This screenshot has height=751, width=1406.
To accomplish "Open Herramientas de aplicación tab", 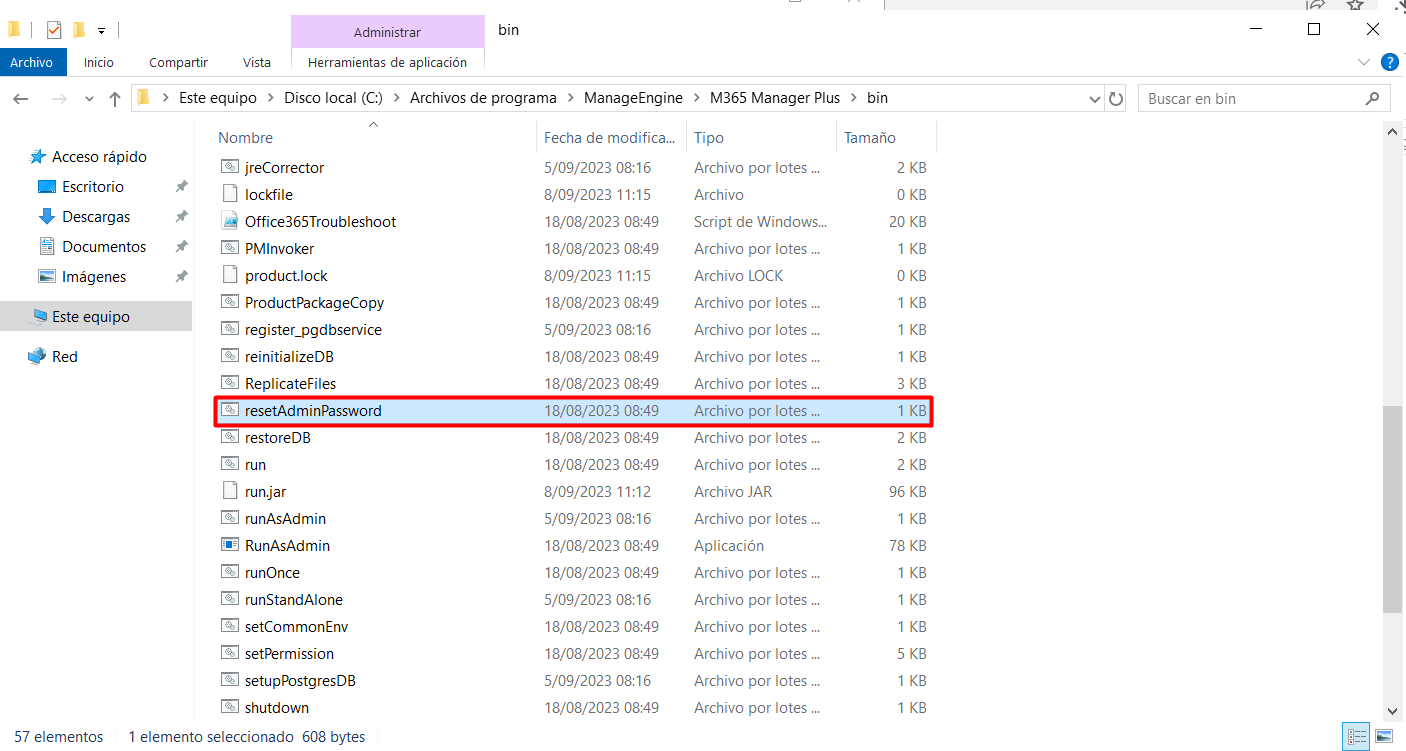I will point(387,62).
